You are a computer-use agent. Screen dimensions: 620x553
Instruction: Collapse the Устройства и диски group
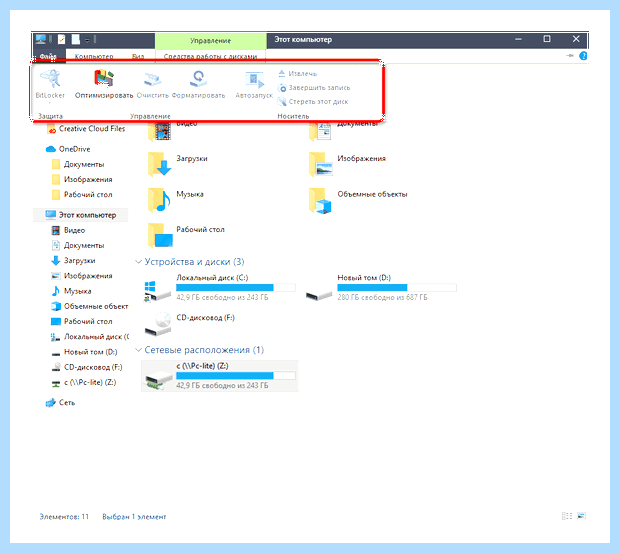tap(138, 262)
